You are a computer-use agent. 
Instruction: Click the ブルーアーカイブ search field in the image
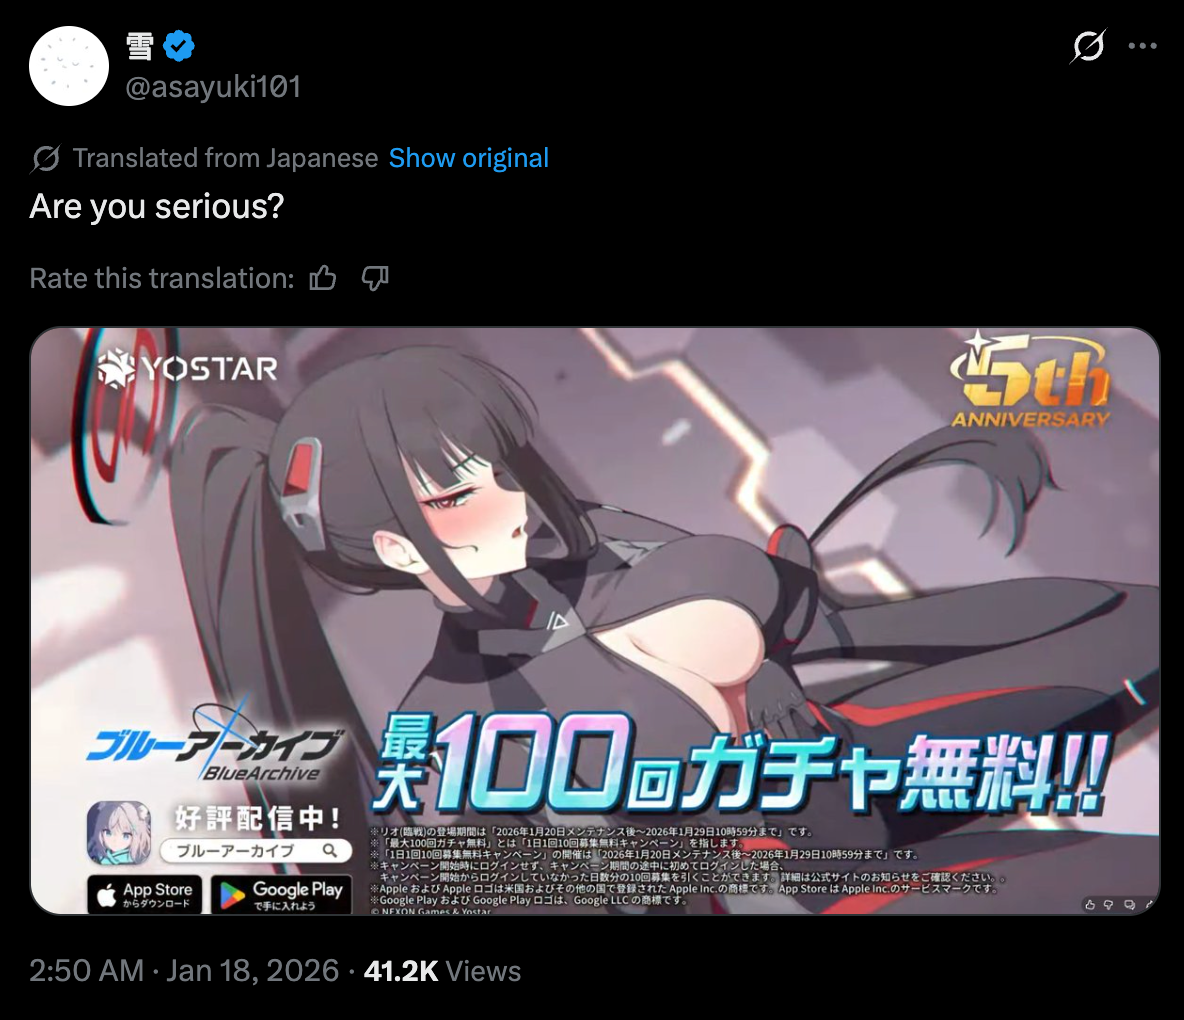tap(256, 851)
